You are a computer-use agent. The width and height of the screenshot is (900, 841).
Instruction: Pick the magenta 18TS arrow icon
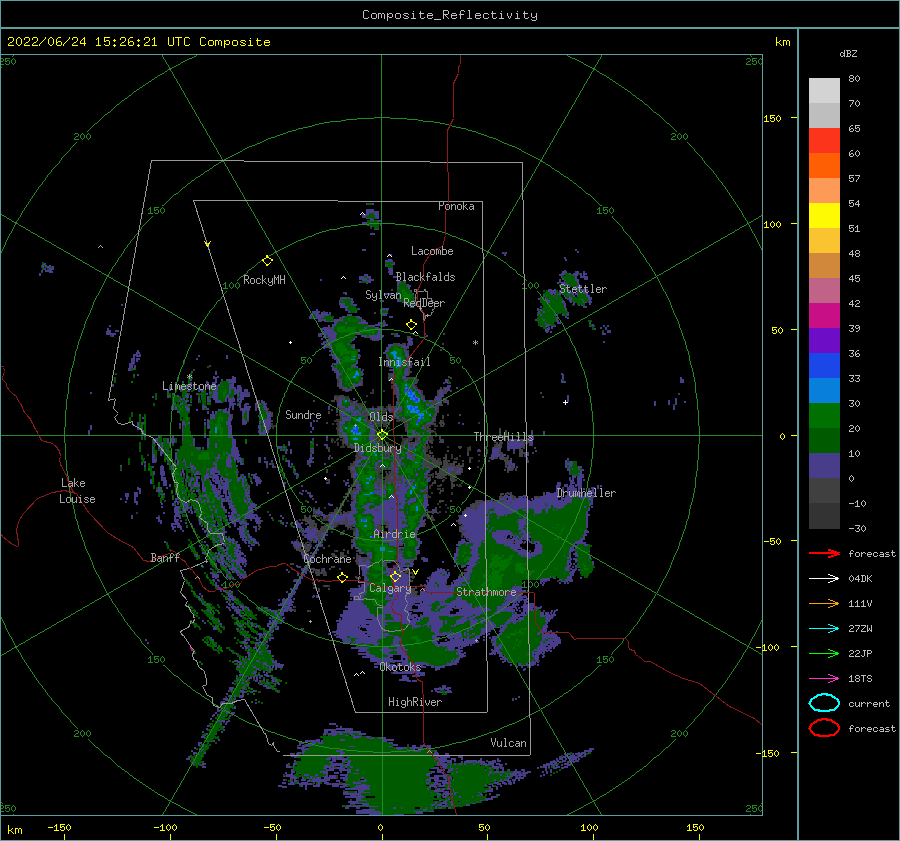tap(824, 679)
